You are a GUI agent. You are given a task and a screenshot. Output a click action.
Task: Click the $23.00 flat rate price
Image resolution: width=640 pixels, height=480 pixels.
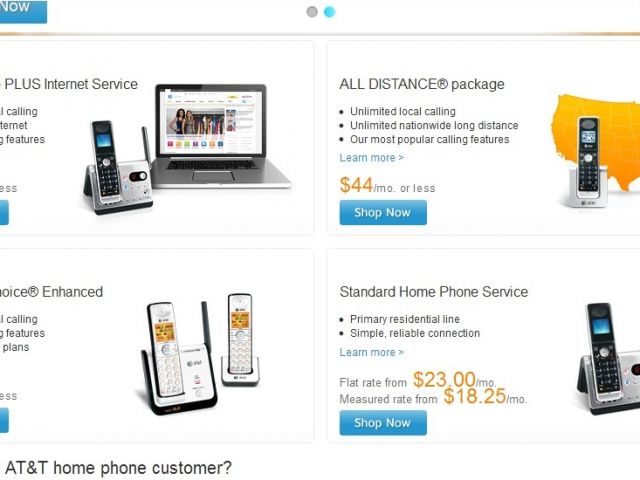[444, 380]
